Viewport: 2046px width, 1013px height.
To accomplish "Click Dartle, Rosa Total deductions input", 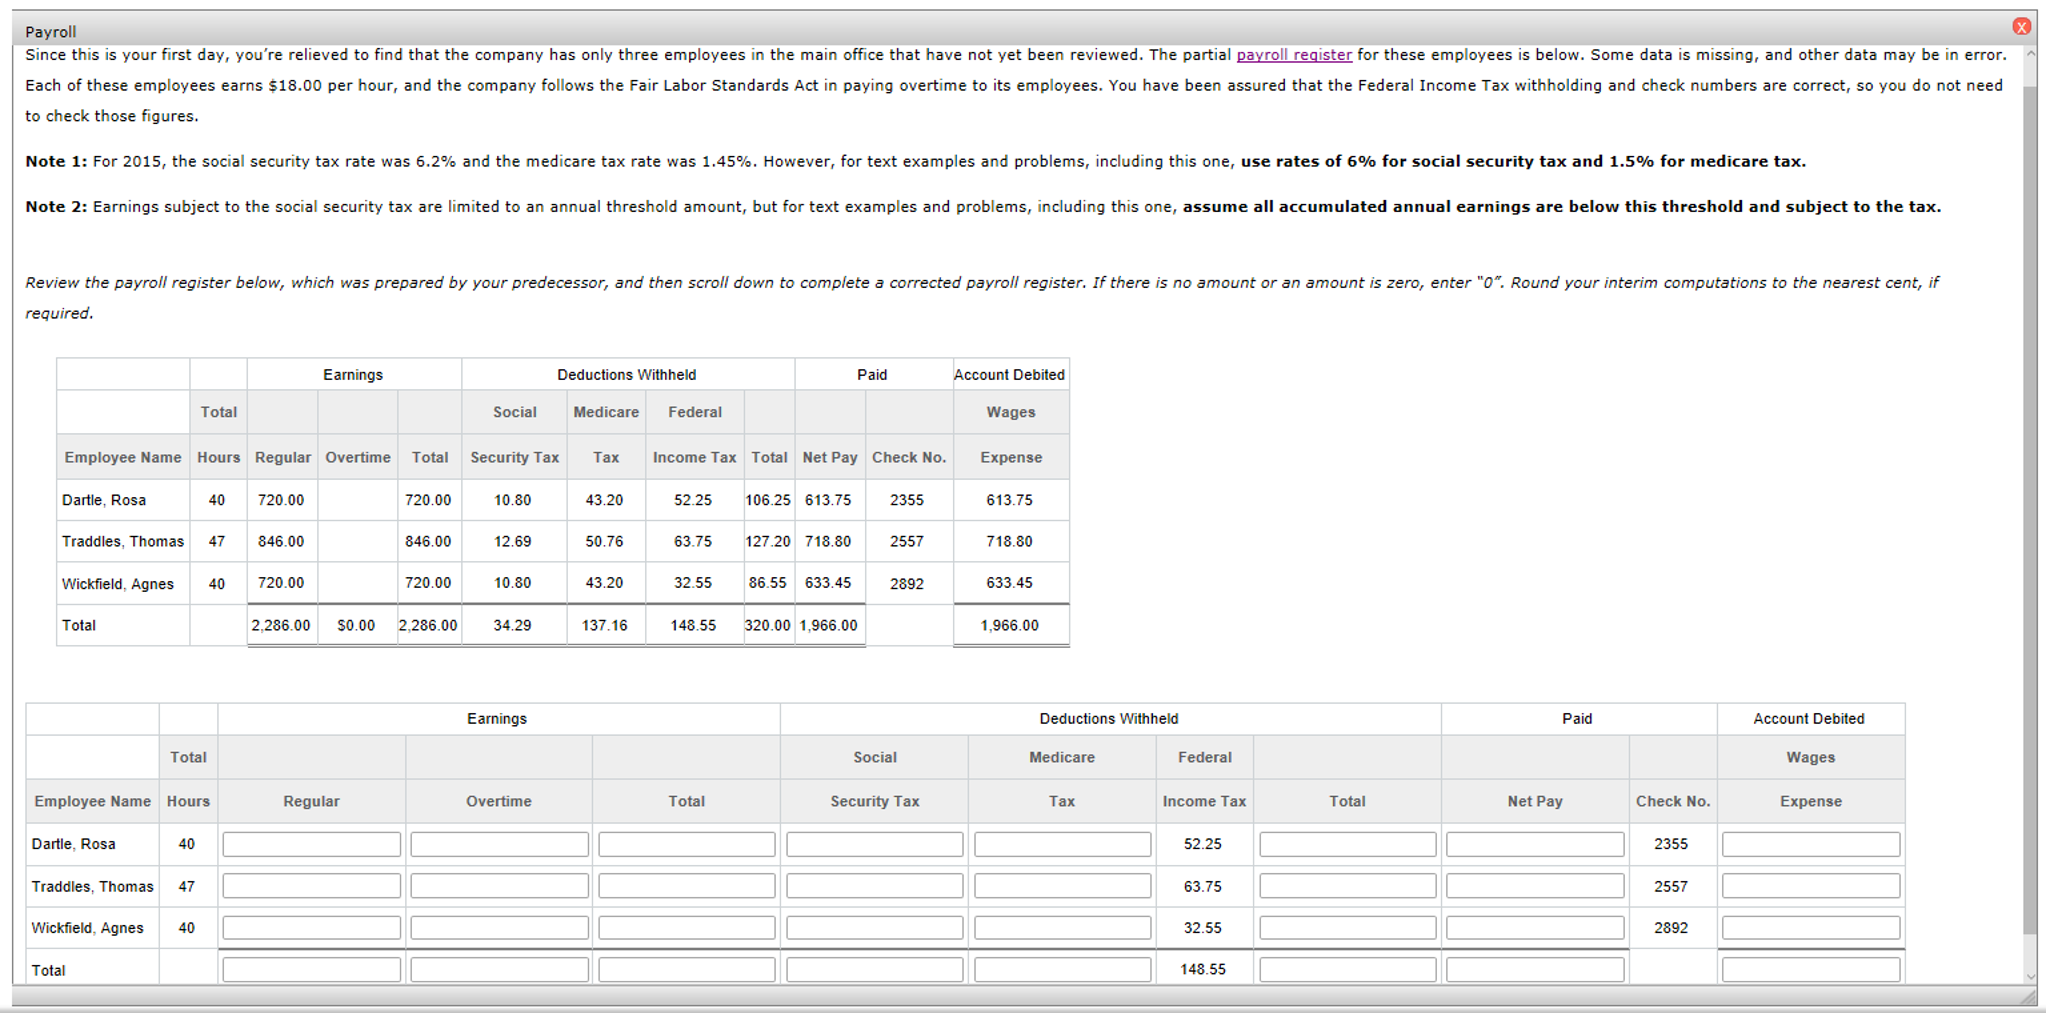I will [x=1348, y=844].
